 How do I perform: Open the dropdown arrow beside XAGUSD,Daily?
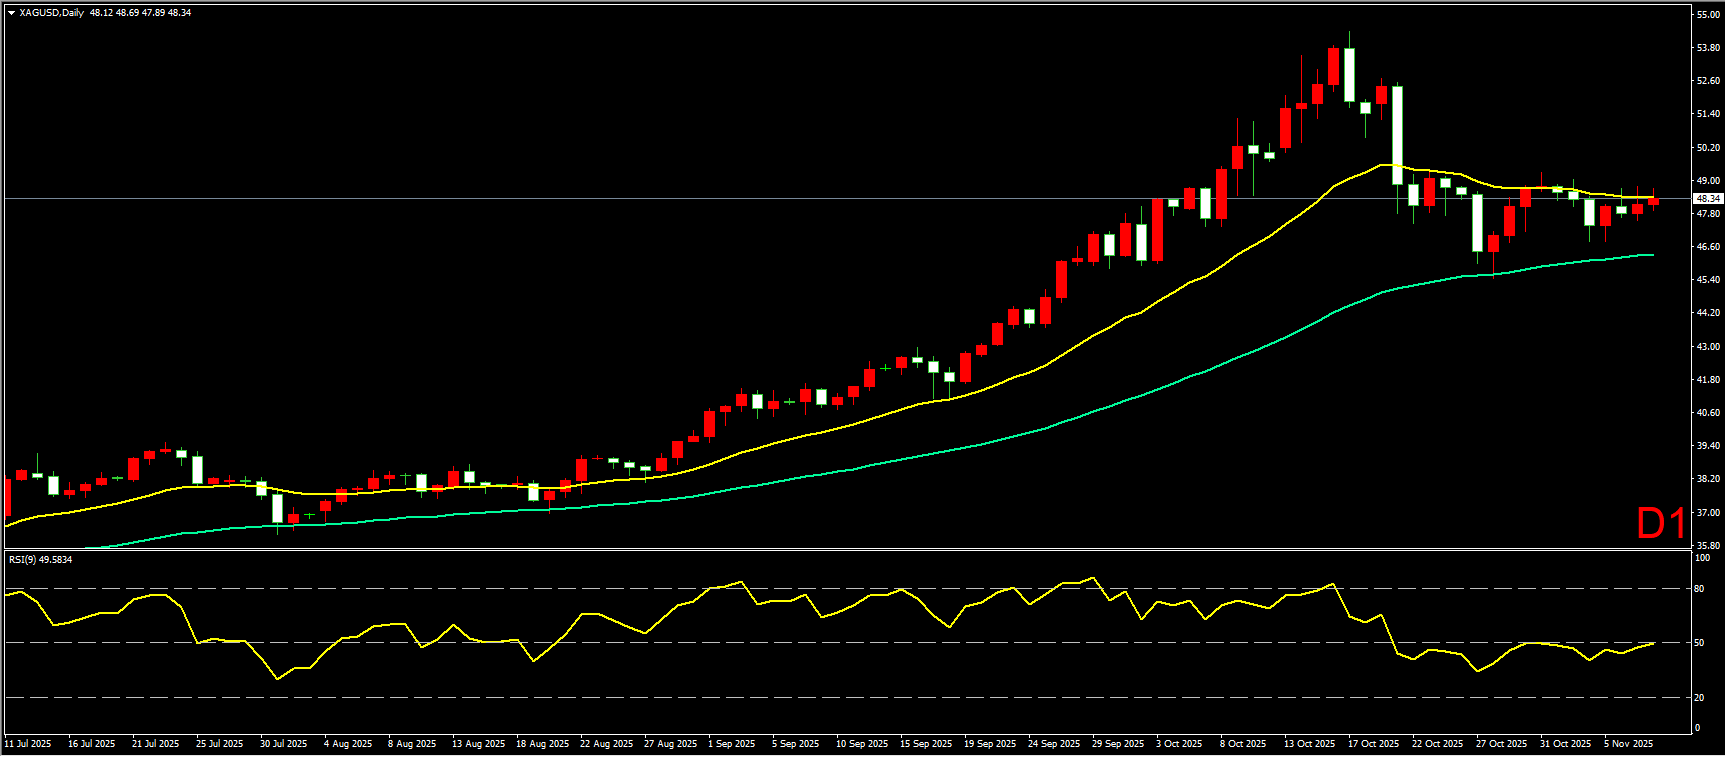tap(11, 13)
